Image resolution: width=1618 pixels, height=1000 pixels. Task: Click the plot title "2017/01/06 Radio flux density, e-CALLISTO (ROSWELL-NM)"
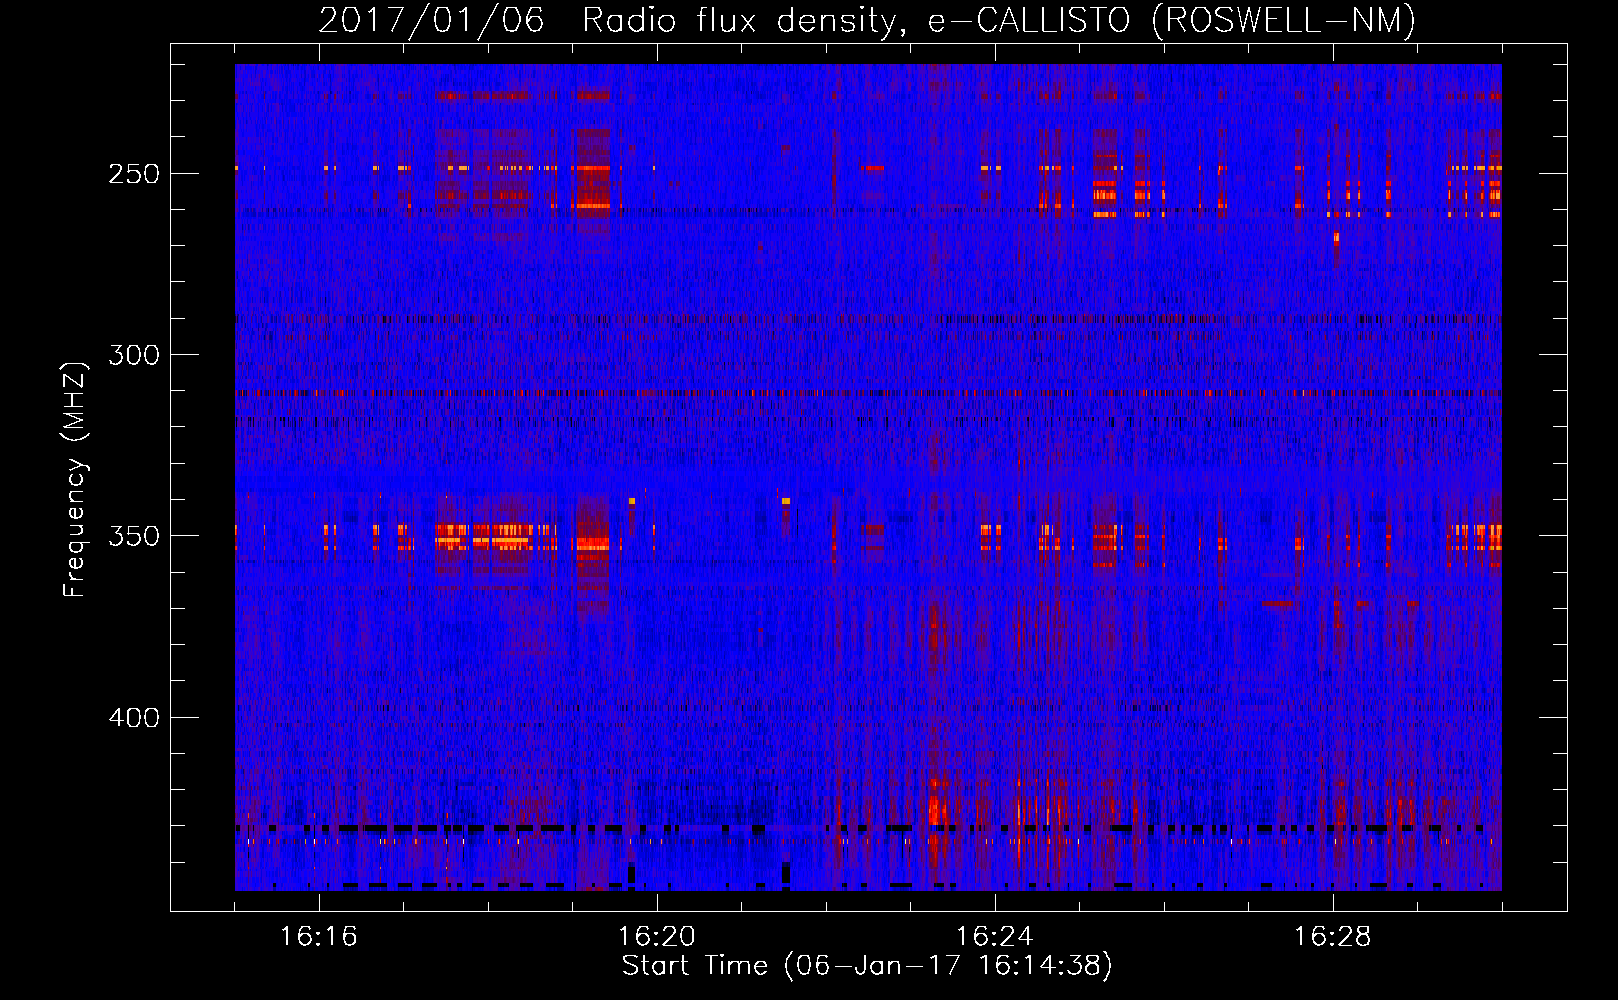click(x=867, y=20)
